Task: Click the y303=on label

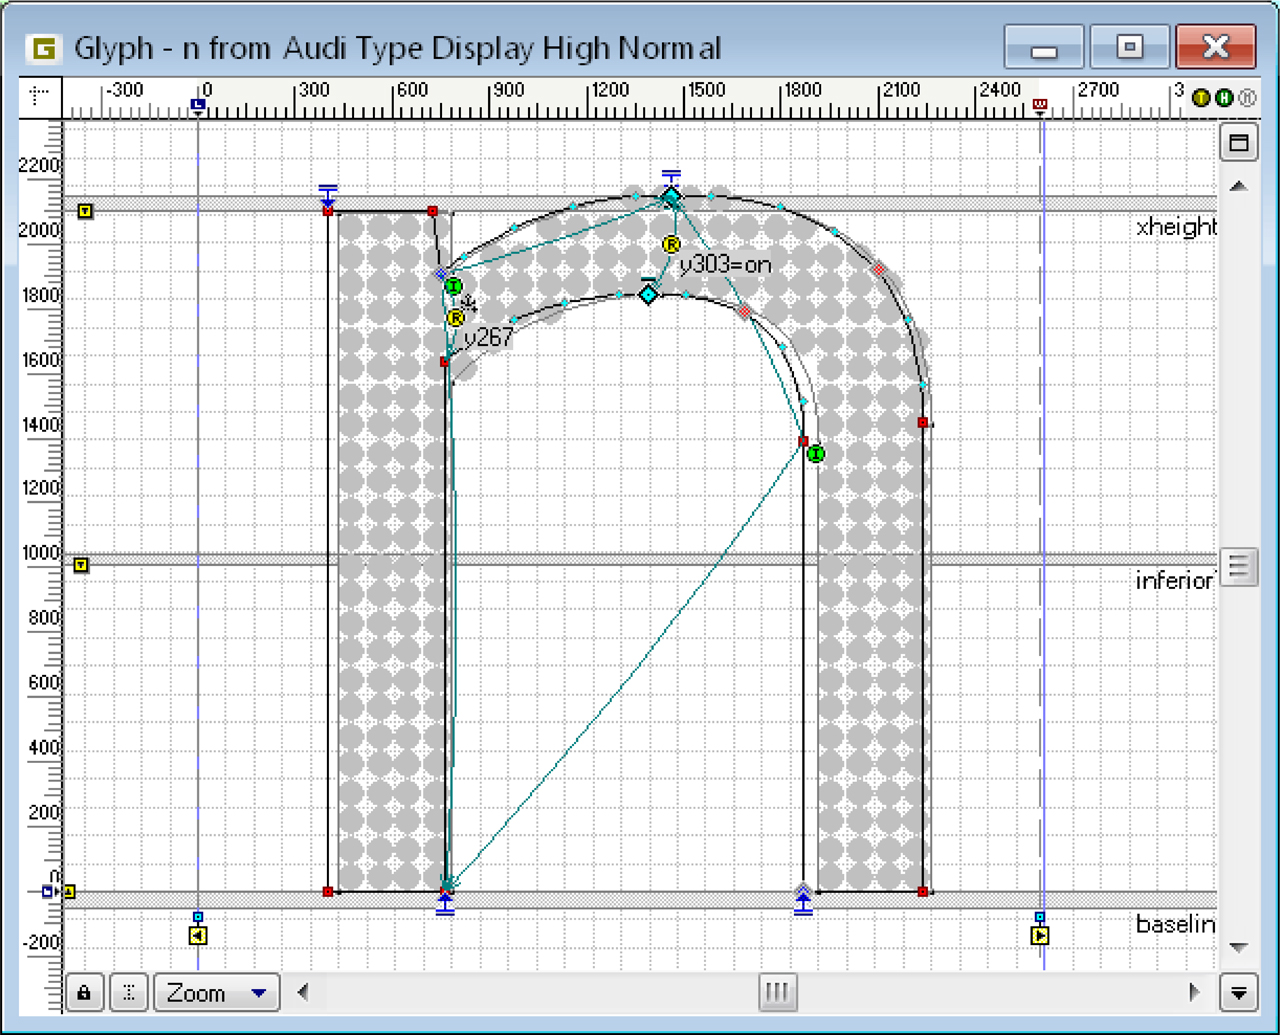Action: point(726,266)
